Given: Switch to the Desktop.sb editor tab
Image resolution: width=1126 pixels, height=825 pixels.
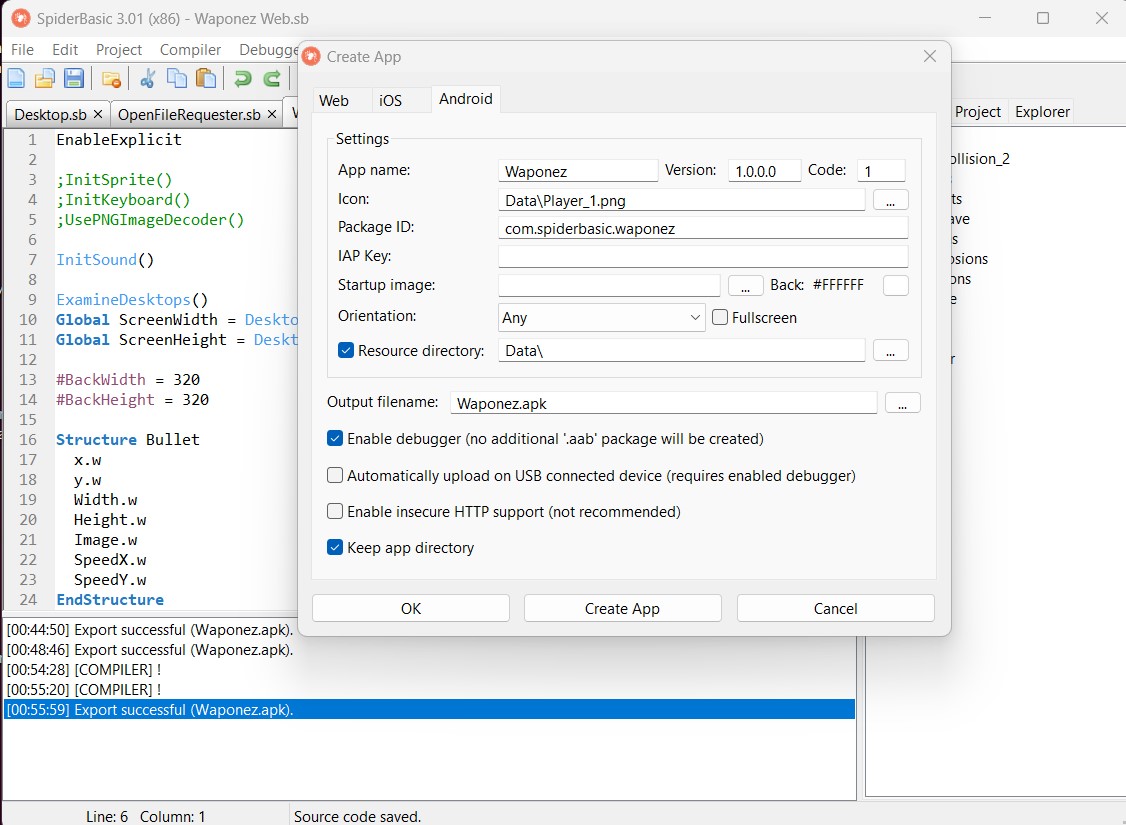Looking at the screenshot, I should click(x=50, y=115).
